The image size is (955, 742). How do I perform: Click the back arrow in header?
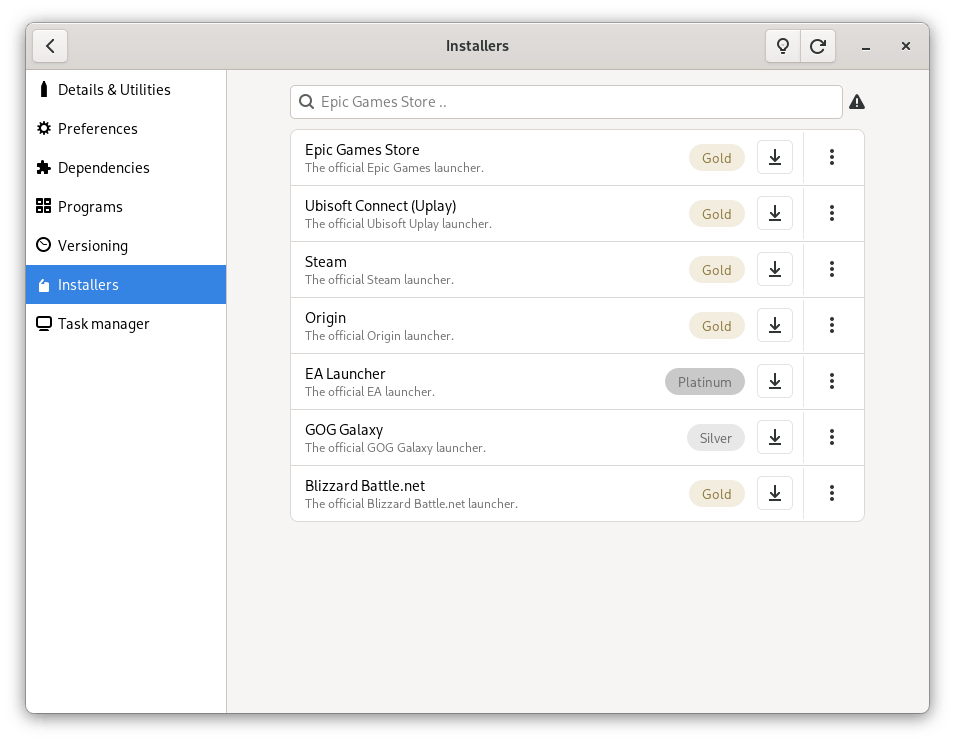[50, 46]
